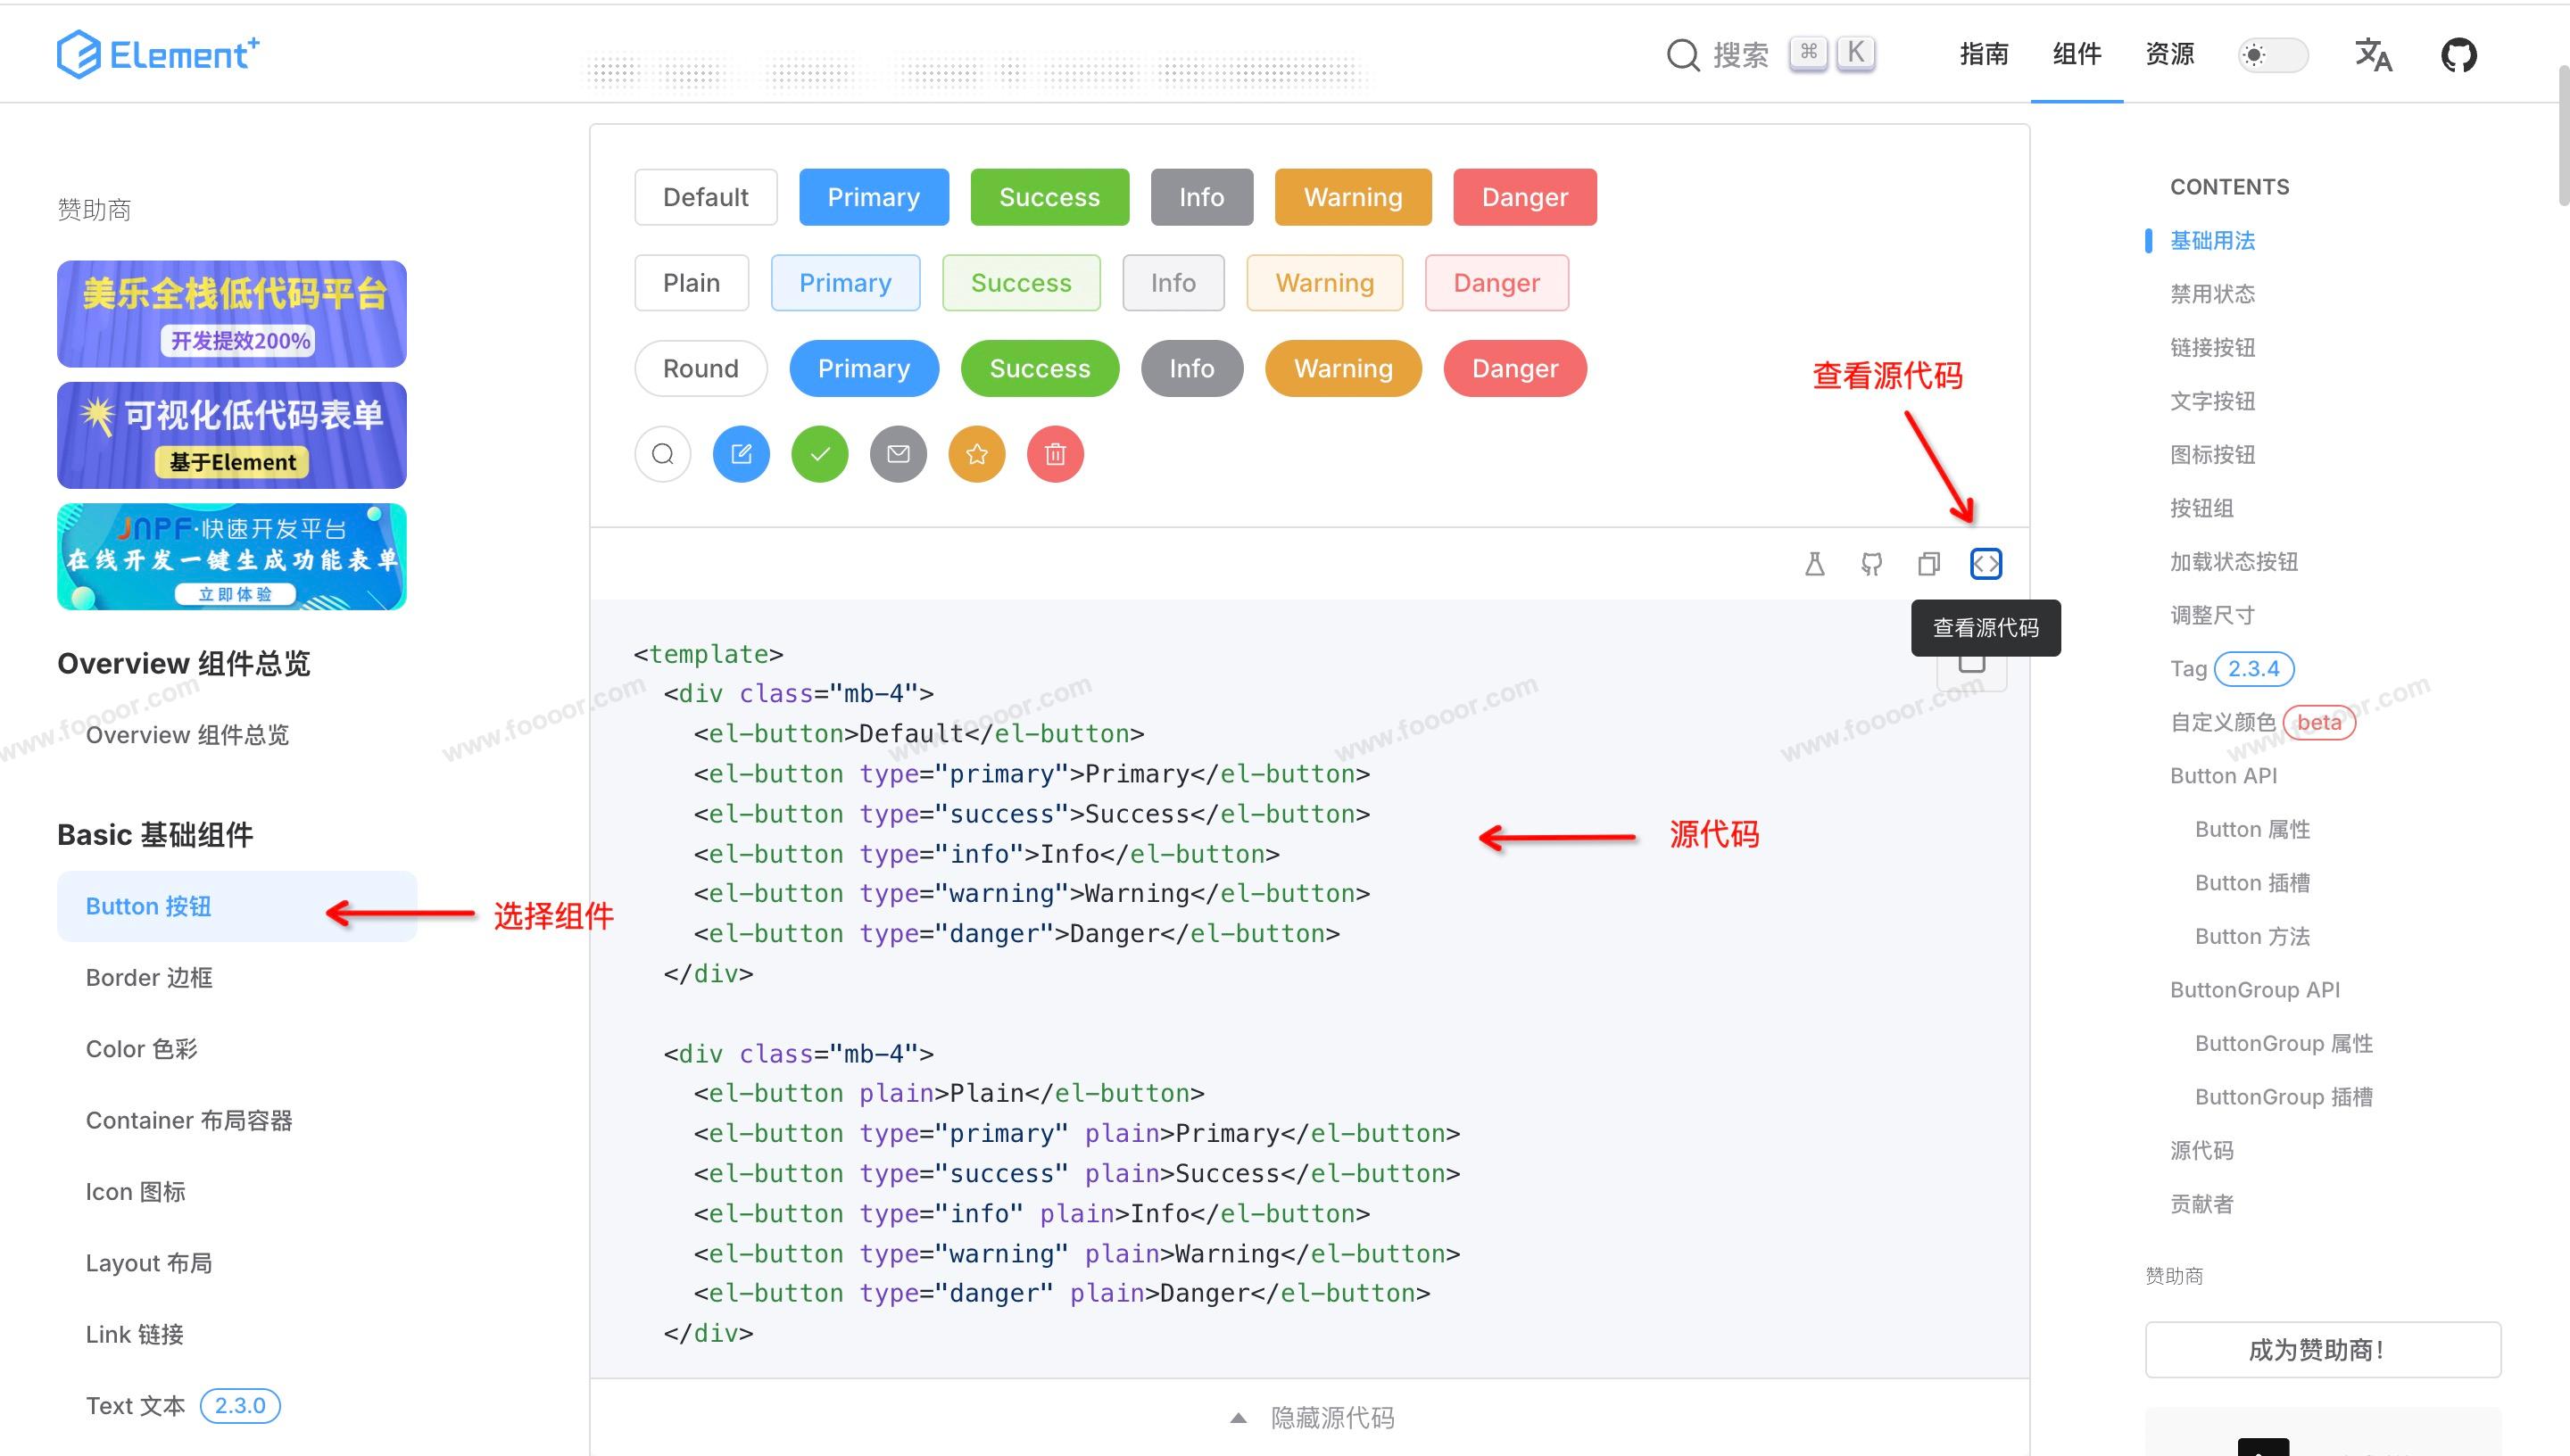Go to 禁用状态 in contents list
The width and height of the screenshot is (2570, 1456).
(x=2212, y=294)
